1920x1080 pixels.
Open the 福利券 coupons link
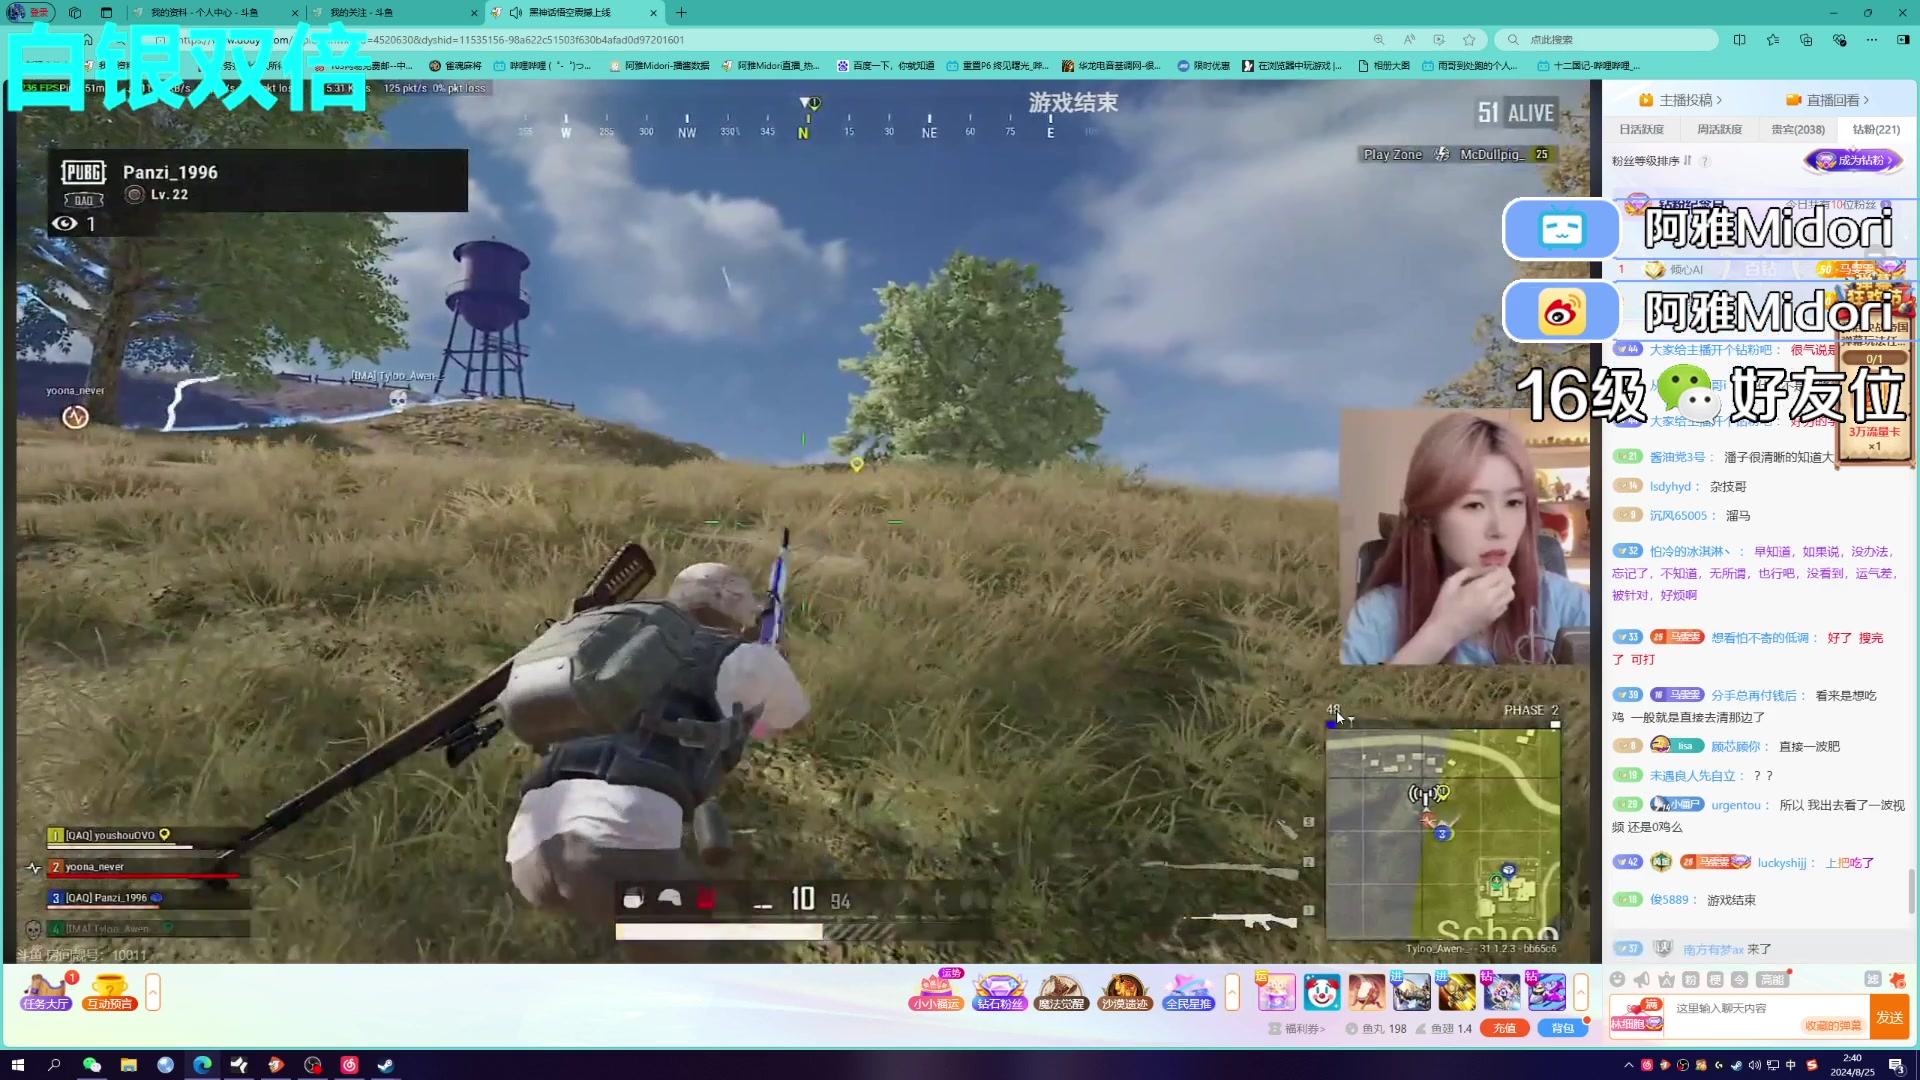point(1297,1028)
